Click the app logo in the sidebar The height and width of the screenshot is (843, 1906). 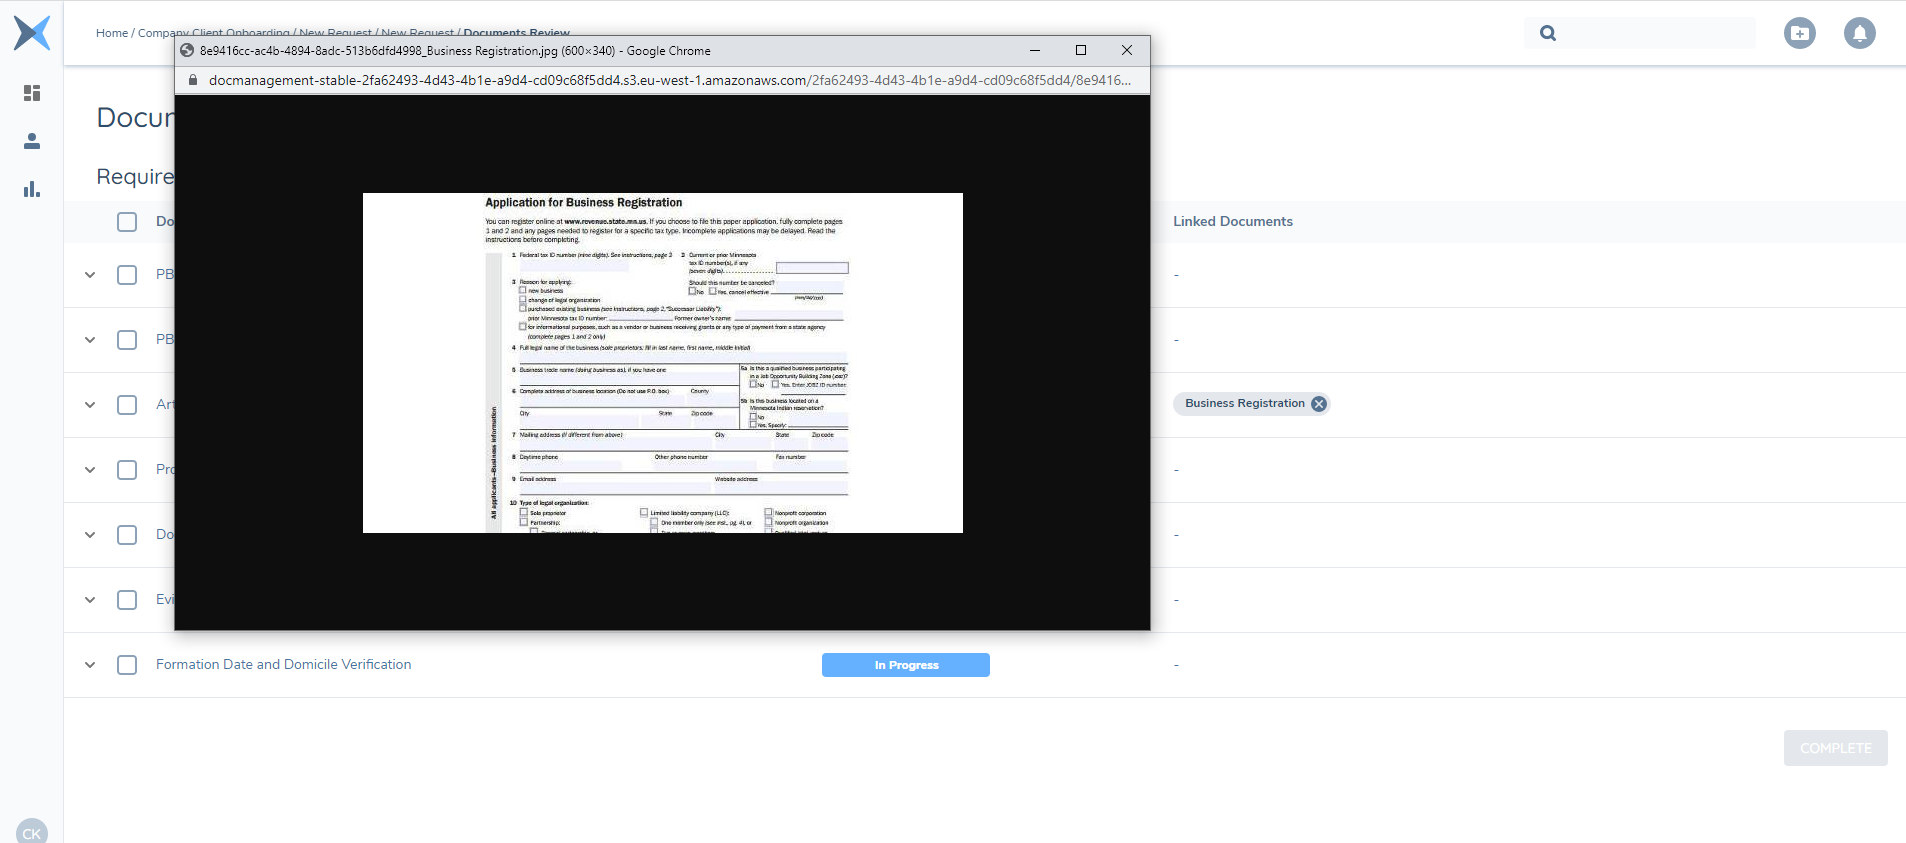pyautogui.click(x=32, y=33)
